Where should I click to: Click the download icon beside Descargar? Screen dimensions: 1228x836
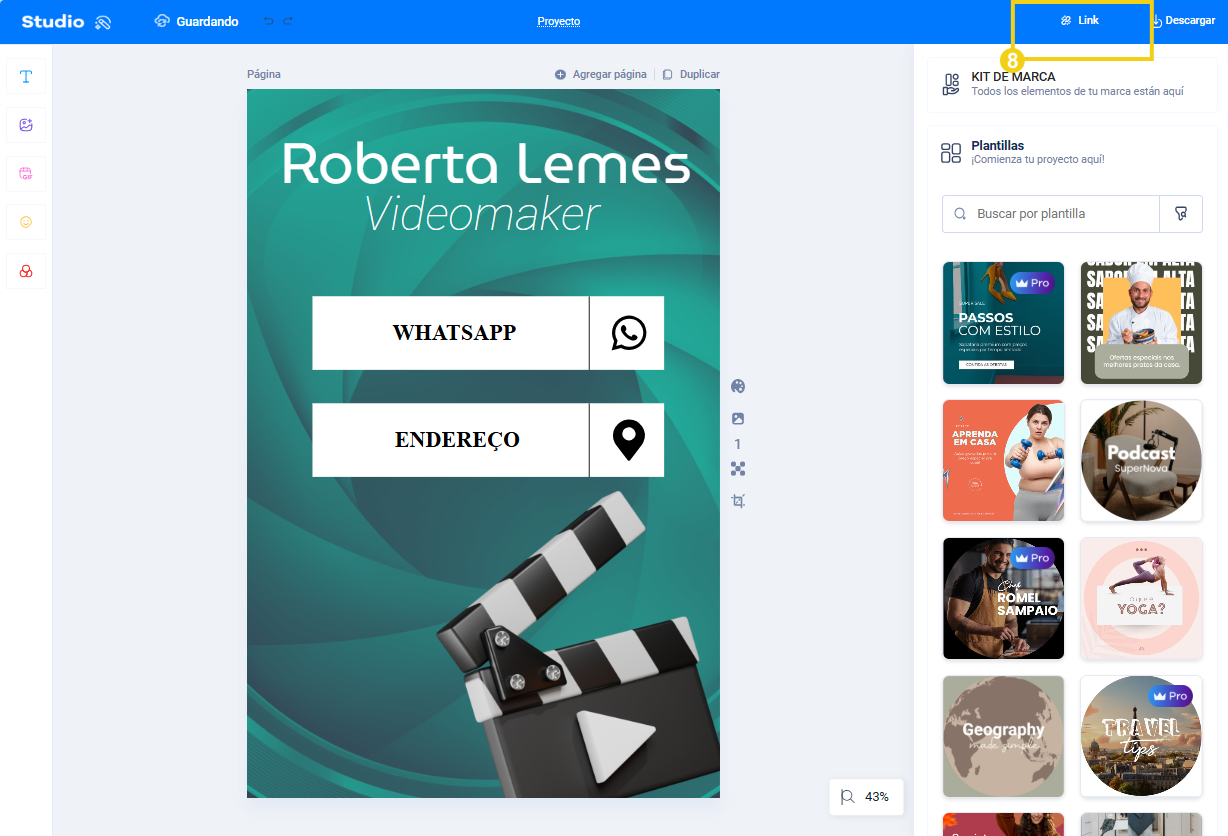click(1156, 21)
